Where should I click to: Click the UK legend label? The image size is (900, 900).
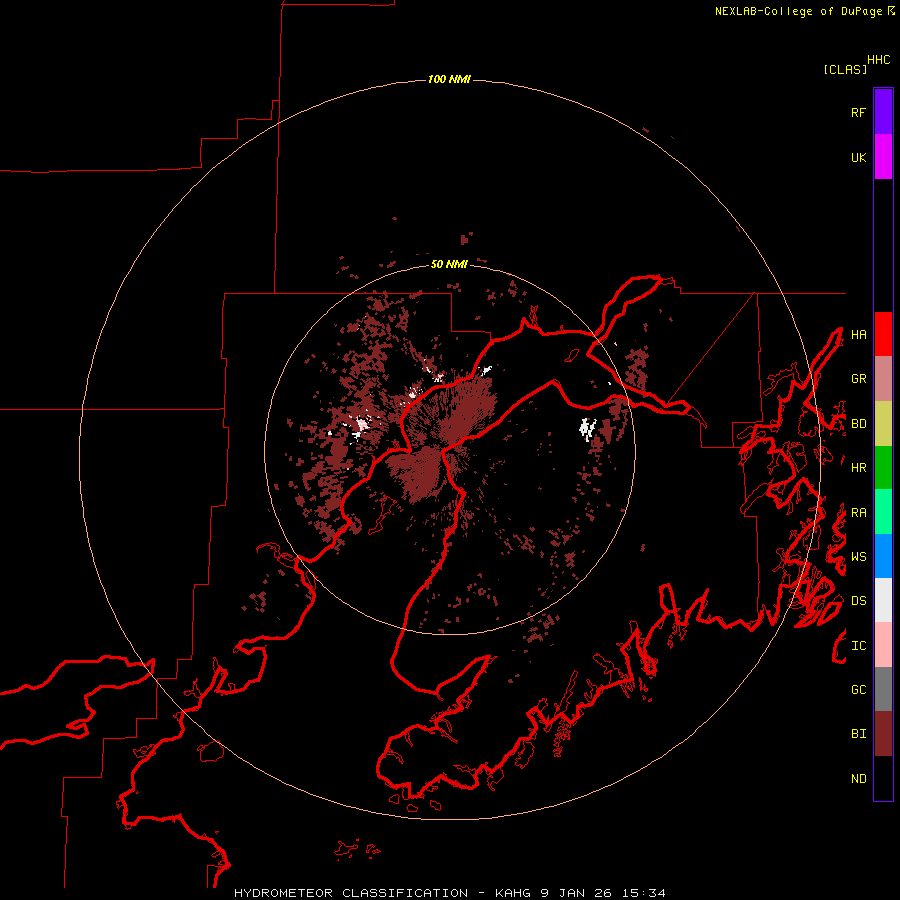pyautogui.click(x=859, y=157)
